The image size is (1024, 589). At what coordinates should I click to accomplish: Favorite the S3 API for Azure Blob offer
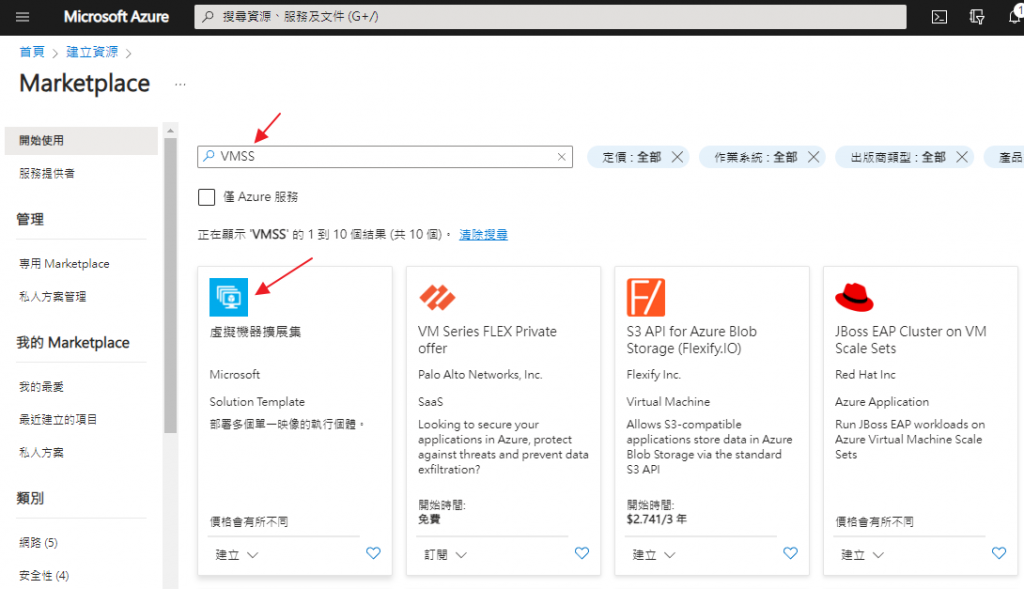point(790,553)
